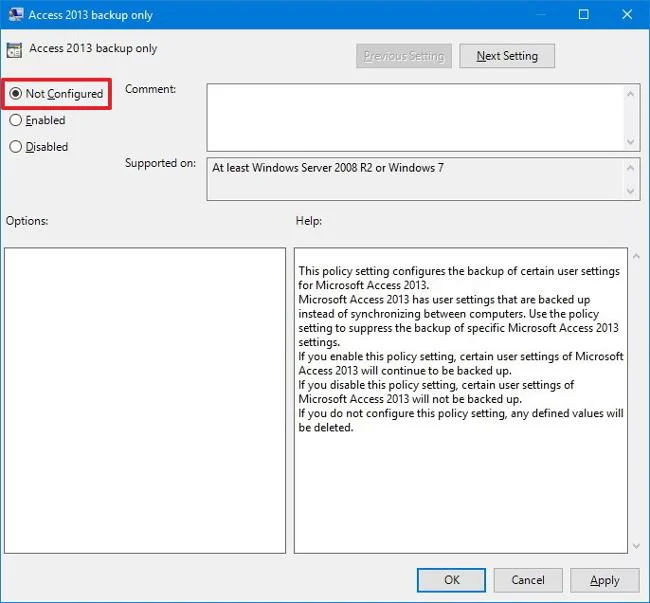Click the 'Help:' label

click(x=309, y=221)
